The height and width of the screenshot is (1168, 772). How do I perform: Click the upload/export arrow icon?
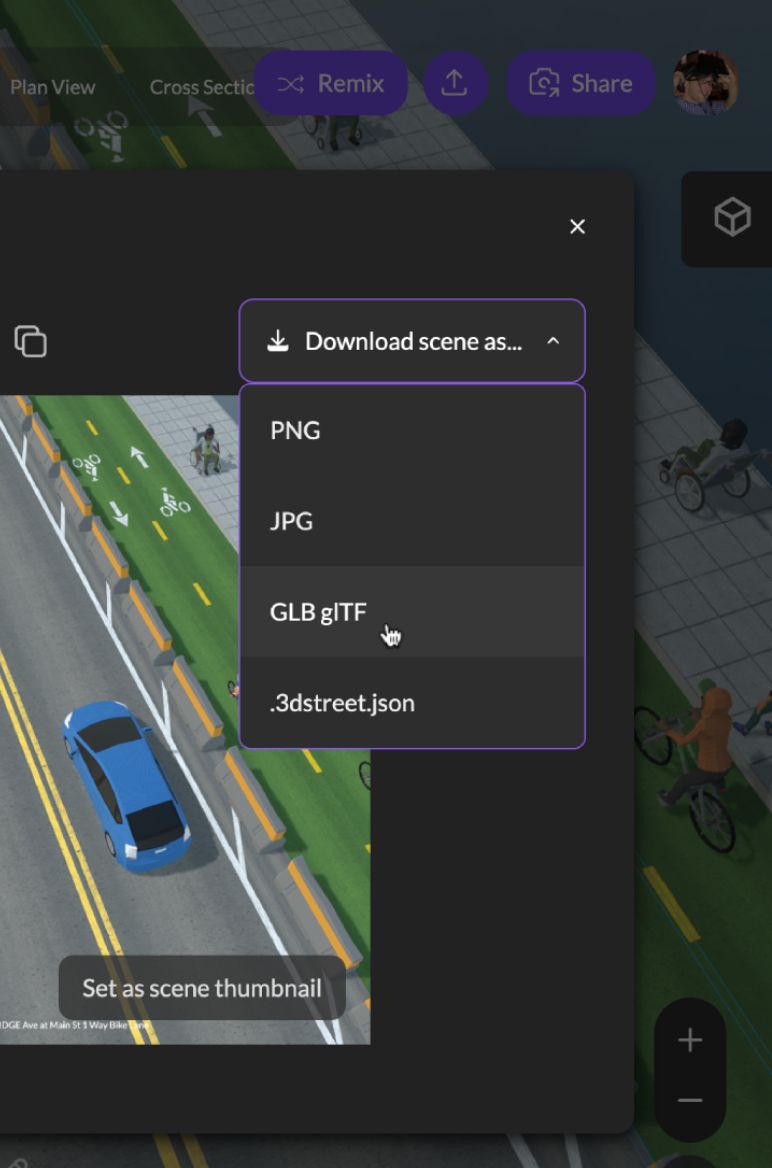tap(455, 83)
